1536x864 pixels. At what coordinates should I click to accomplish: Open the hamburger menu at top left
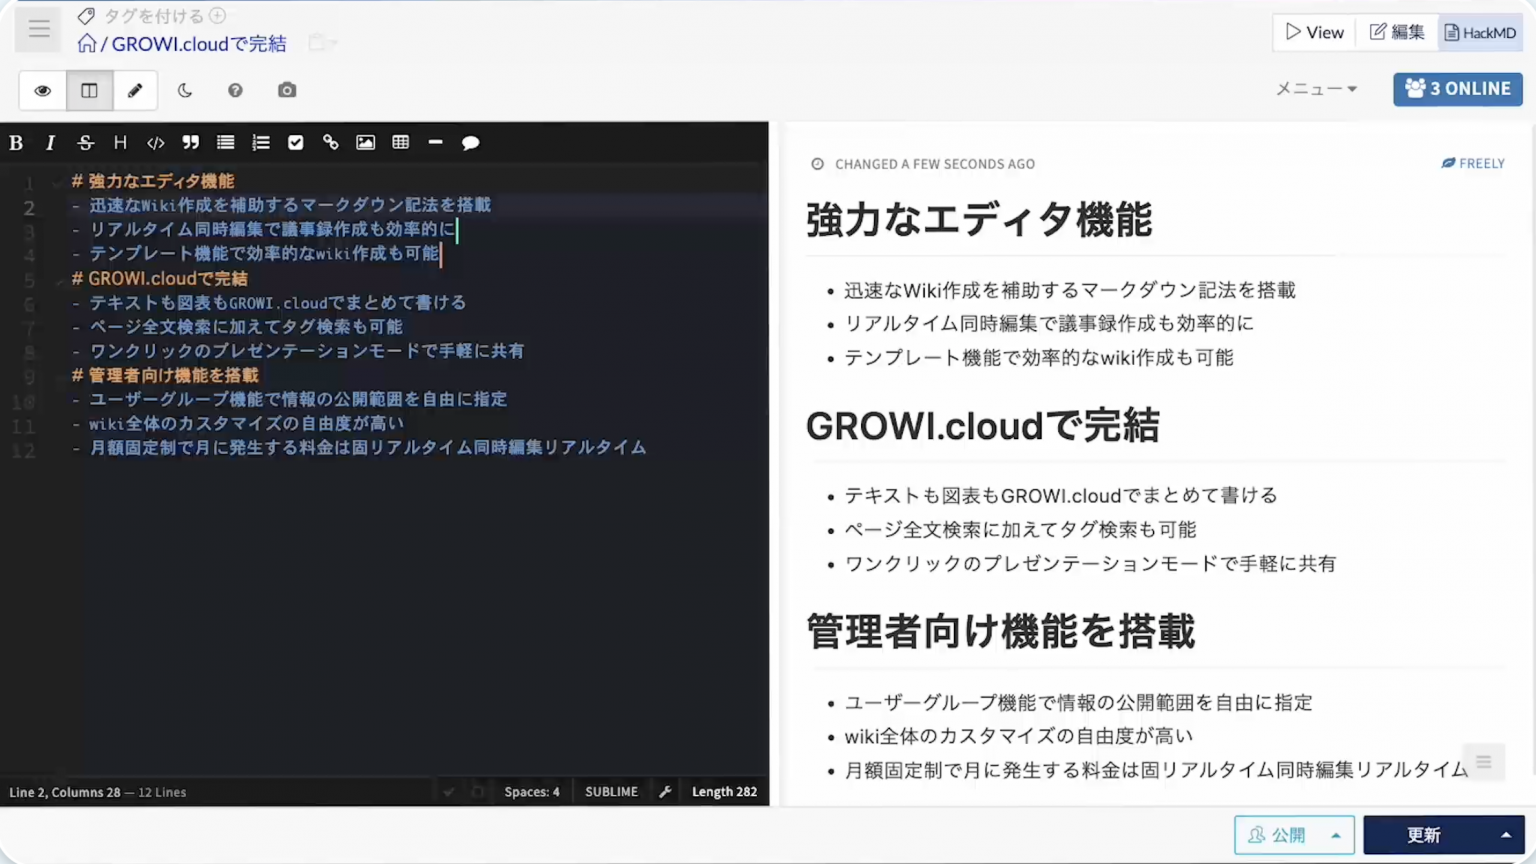point(38,28)
